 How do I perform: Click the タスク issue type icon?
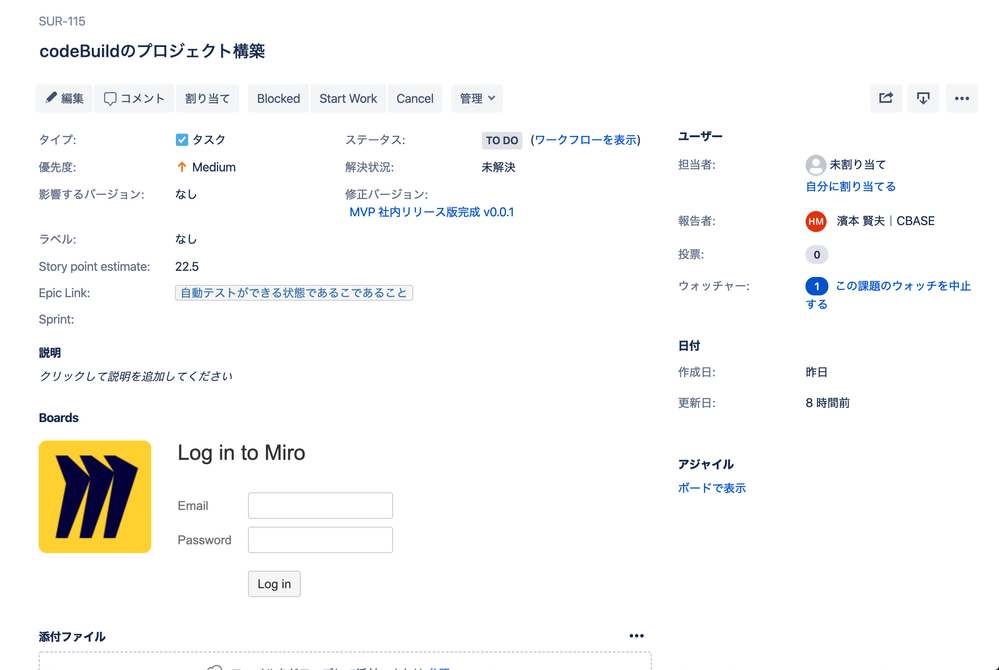[182, 139]
